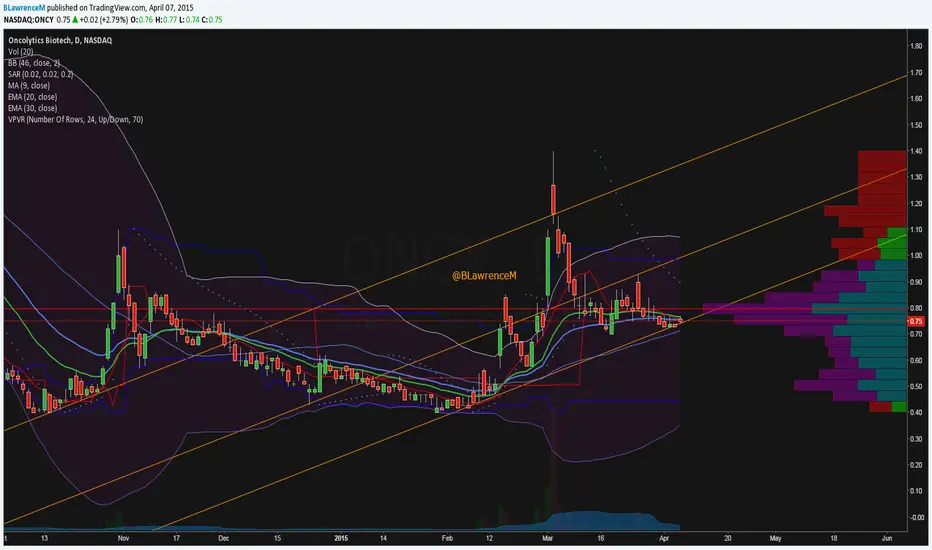Image resolution: width=932 pixels, height=550 pixels.
Task: Click the 1.70 price axis label
Action: pos(916,73)
